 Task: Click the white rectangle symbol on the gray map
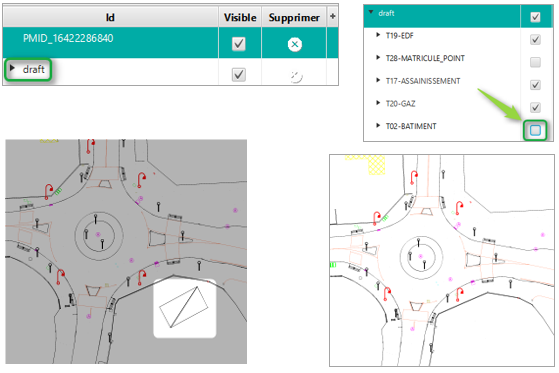tap(185, 308)
